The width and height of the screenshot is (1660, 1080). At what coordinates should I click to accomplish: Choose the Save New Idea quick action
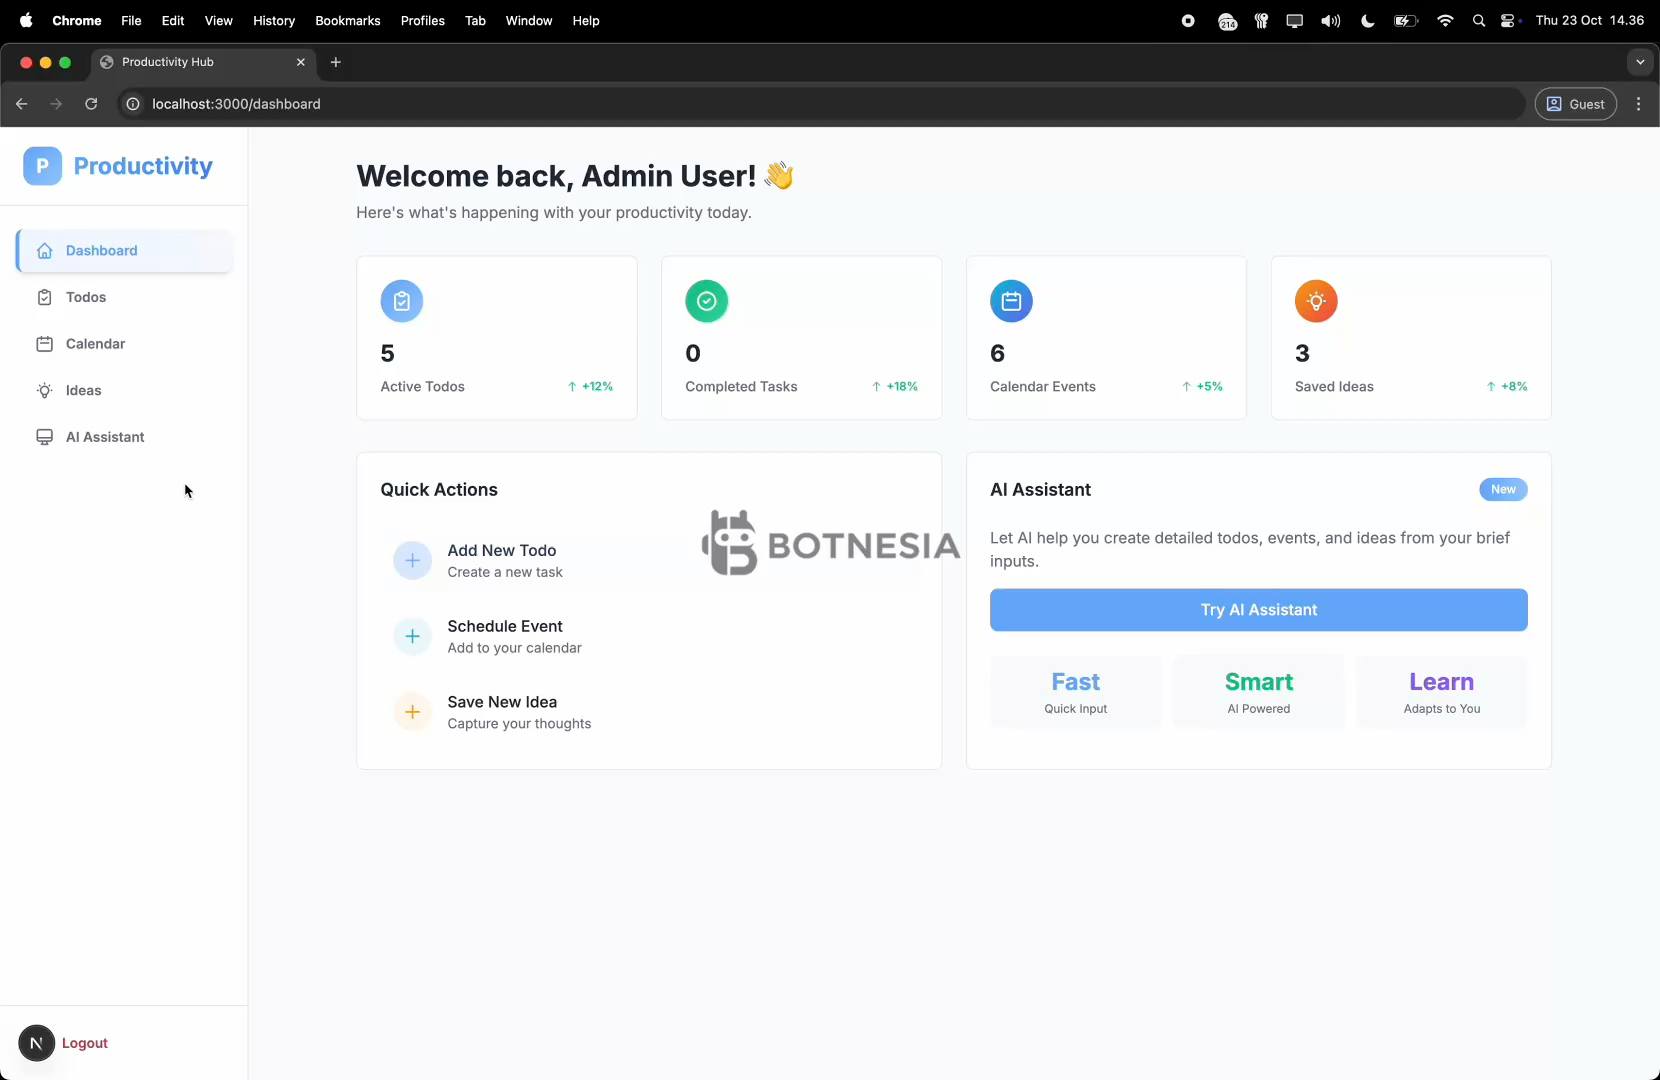649,712
